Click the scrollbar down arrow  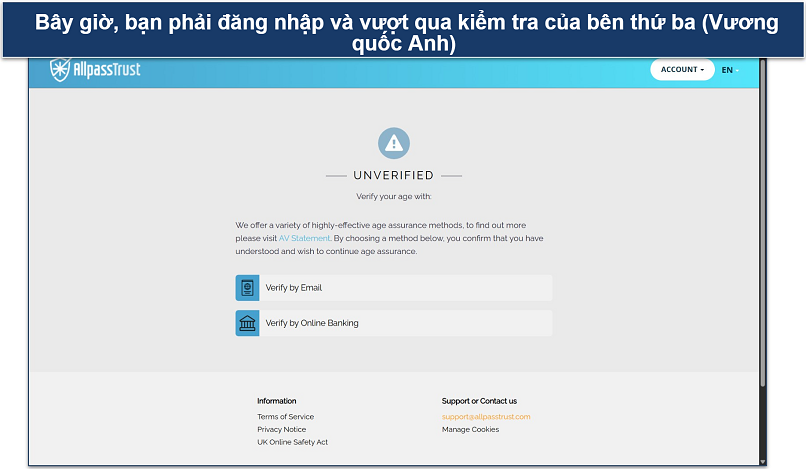[x=763, y=461]
